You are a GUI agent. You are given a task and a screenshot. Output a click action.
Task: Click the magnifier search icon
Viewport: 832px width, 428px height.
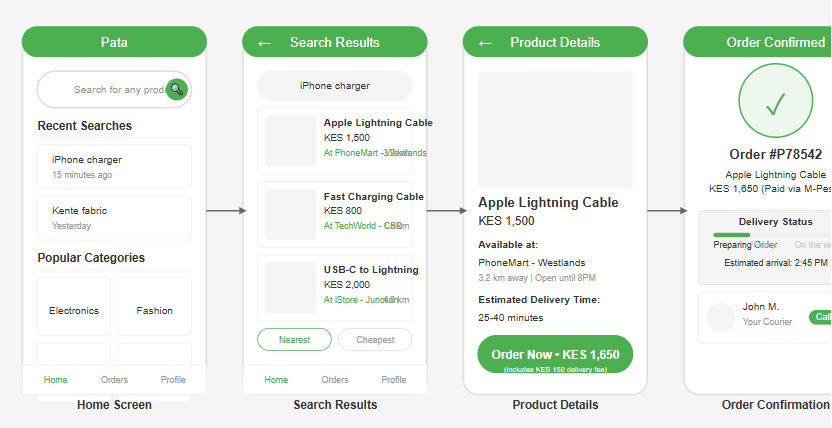pos(177,90)
